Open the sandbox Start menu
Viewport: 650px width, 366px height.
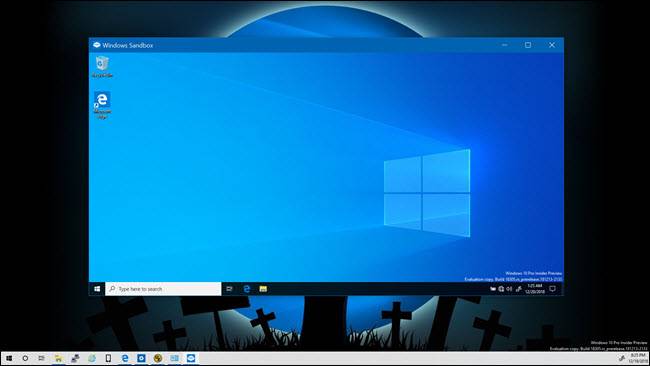tap(97, 289)
